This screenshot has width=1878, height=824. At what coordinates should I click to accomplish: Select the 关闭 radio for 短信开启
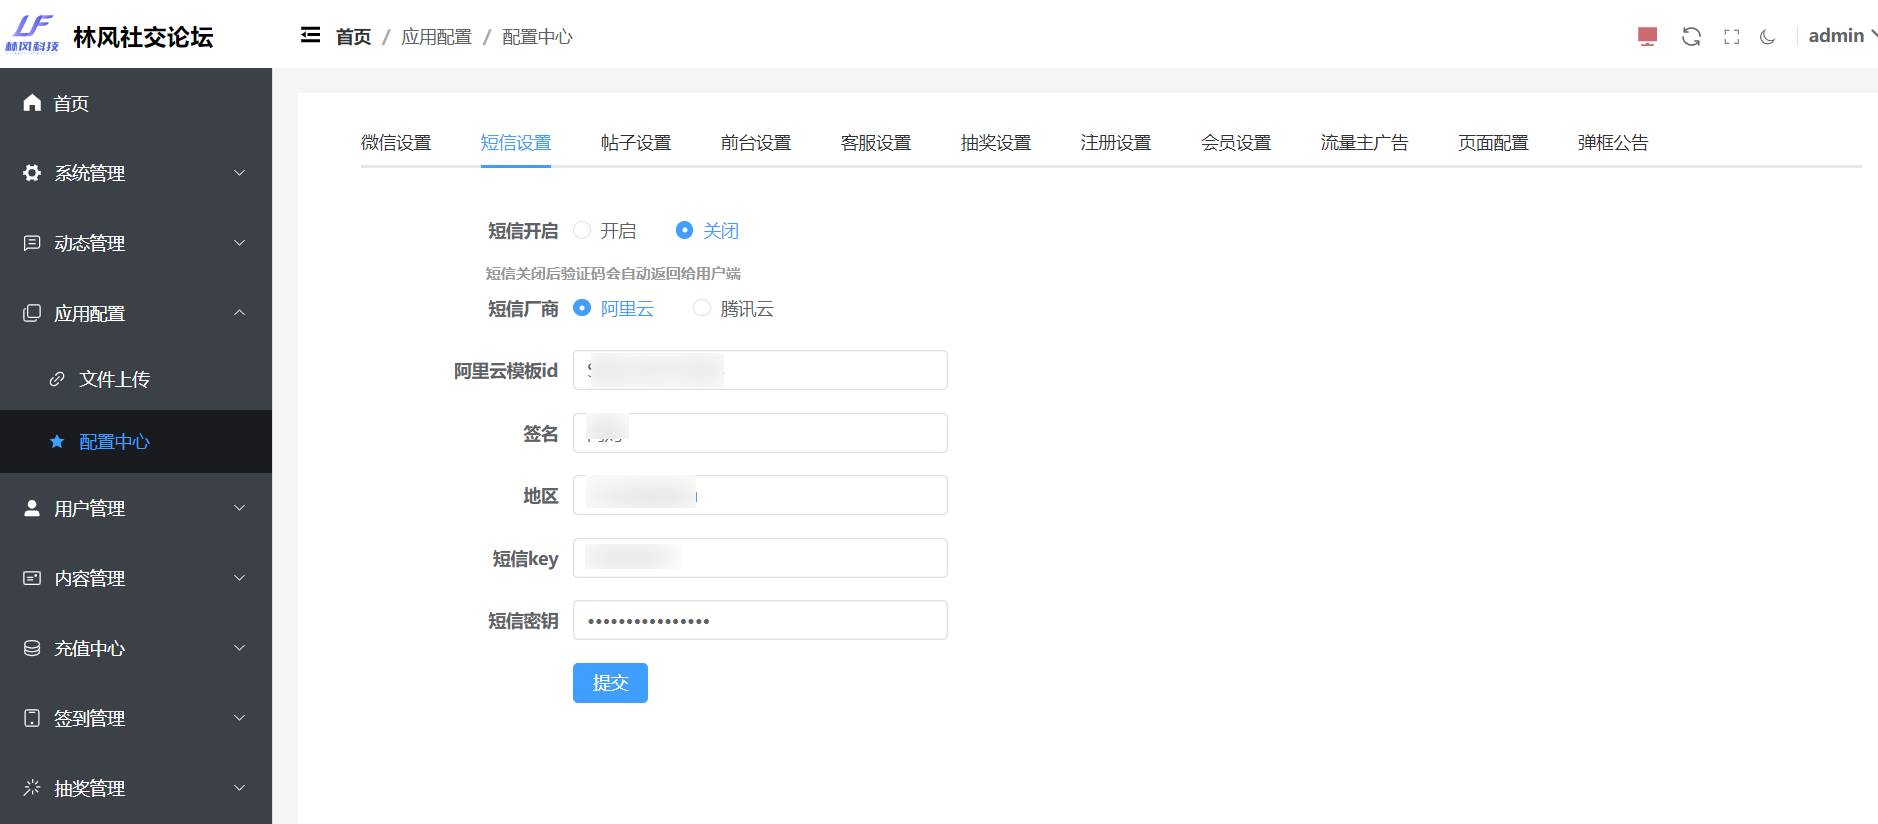click(x=684, y=230)
